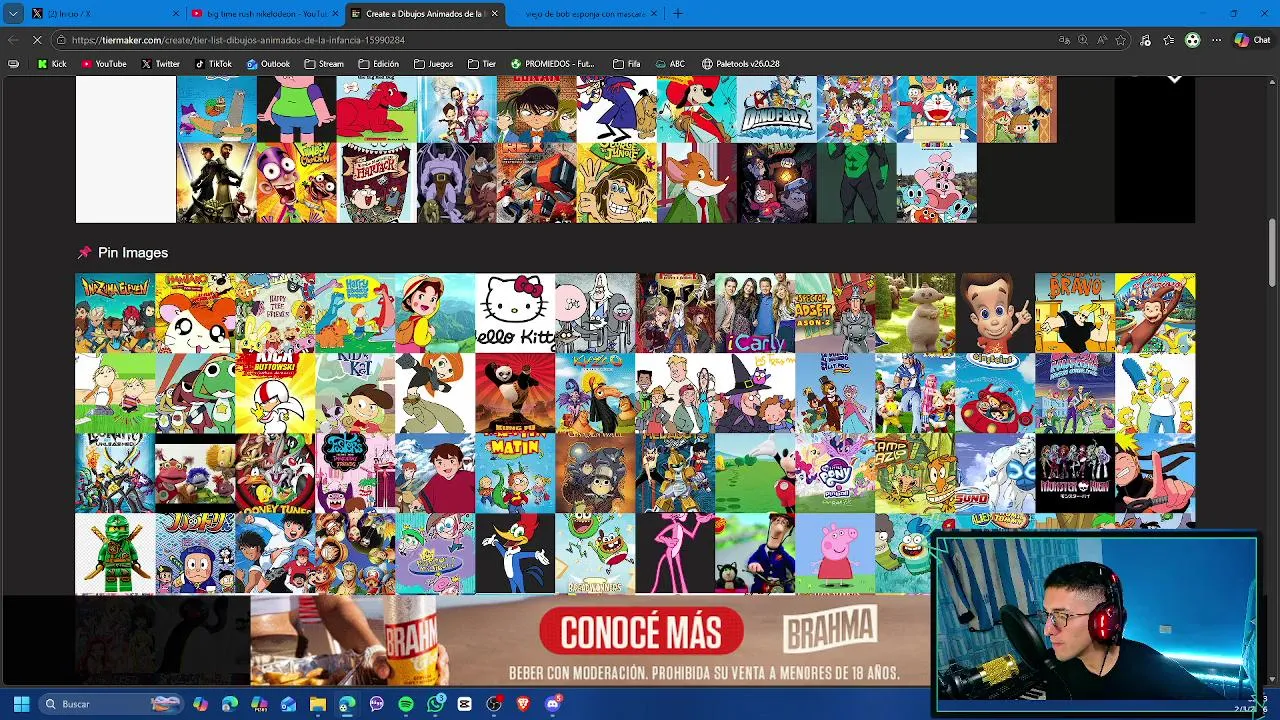Open WhatsApp from the taskbar
This screenshot has height=720, width=1280.
tap(435, 704)
